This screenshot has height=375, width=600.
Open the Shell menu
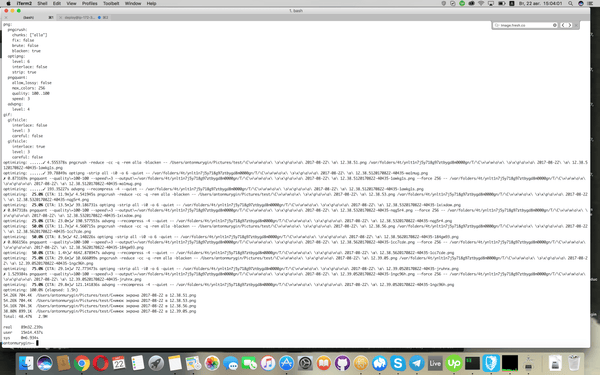(42, 3)
